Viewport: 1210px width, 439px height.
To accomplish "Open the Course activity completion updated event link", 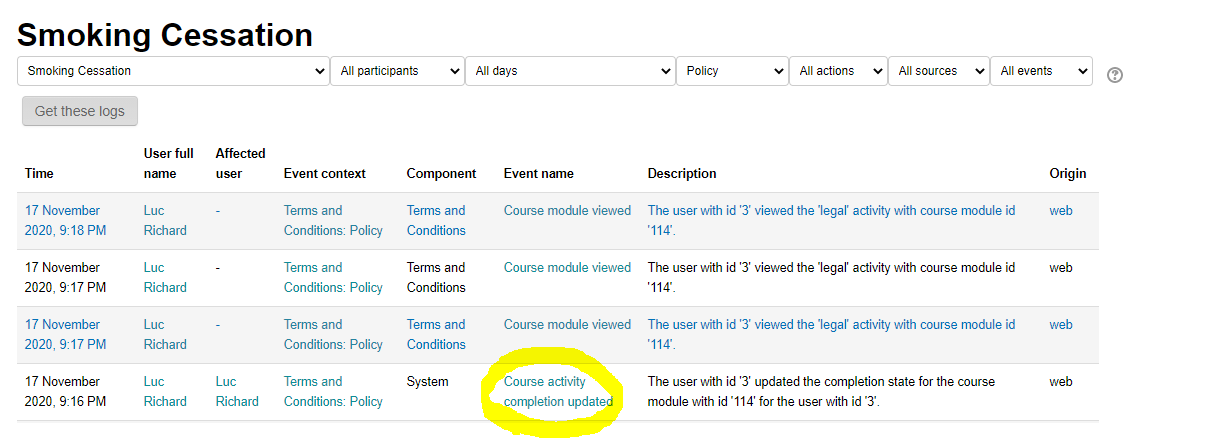I will coord(558,391).
